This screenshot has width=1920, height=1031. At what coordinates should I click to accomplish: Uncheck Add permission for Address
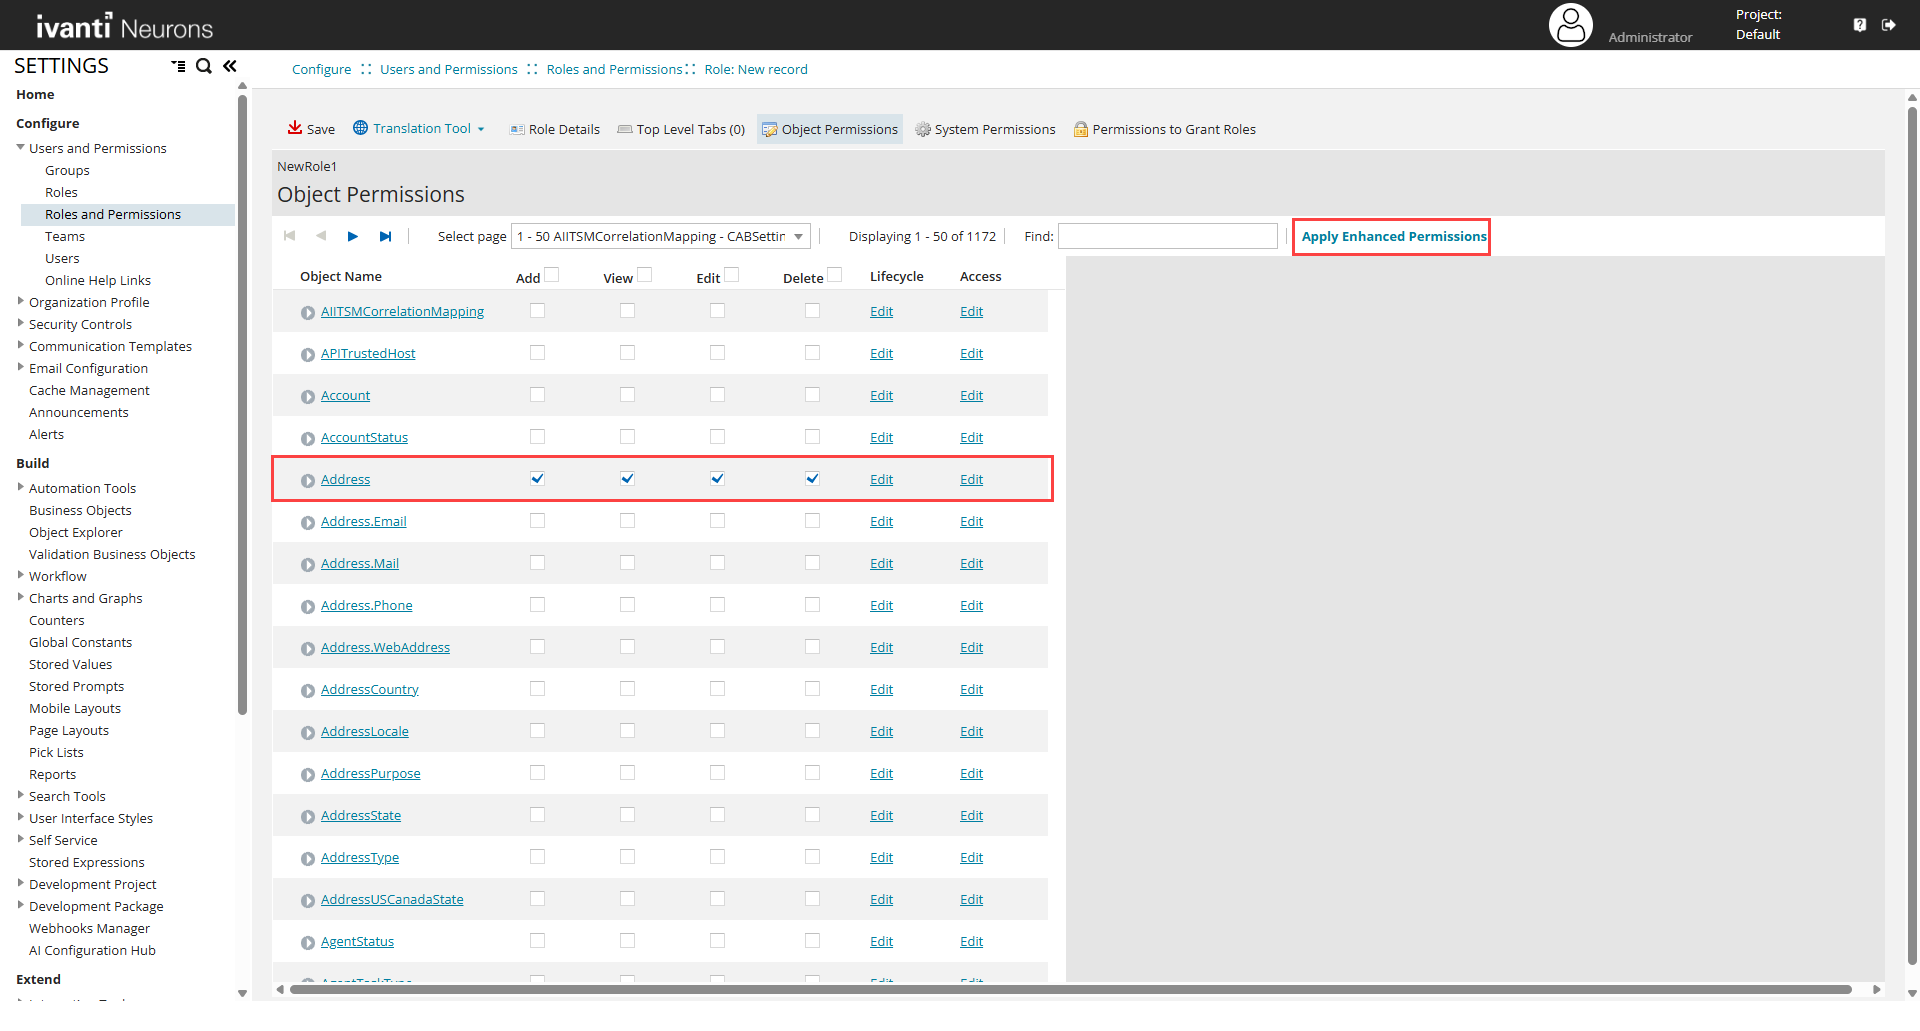pos(537,479)
